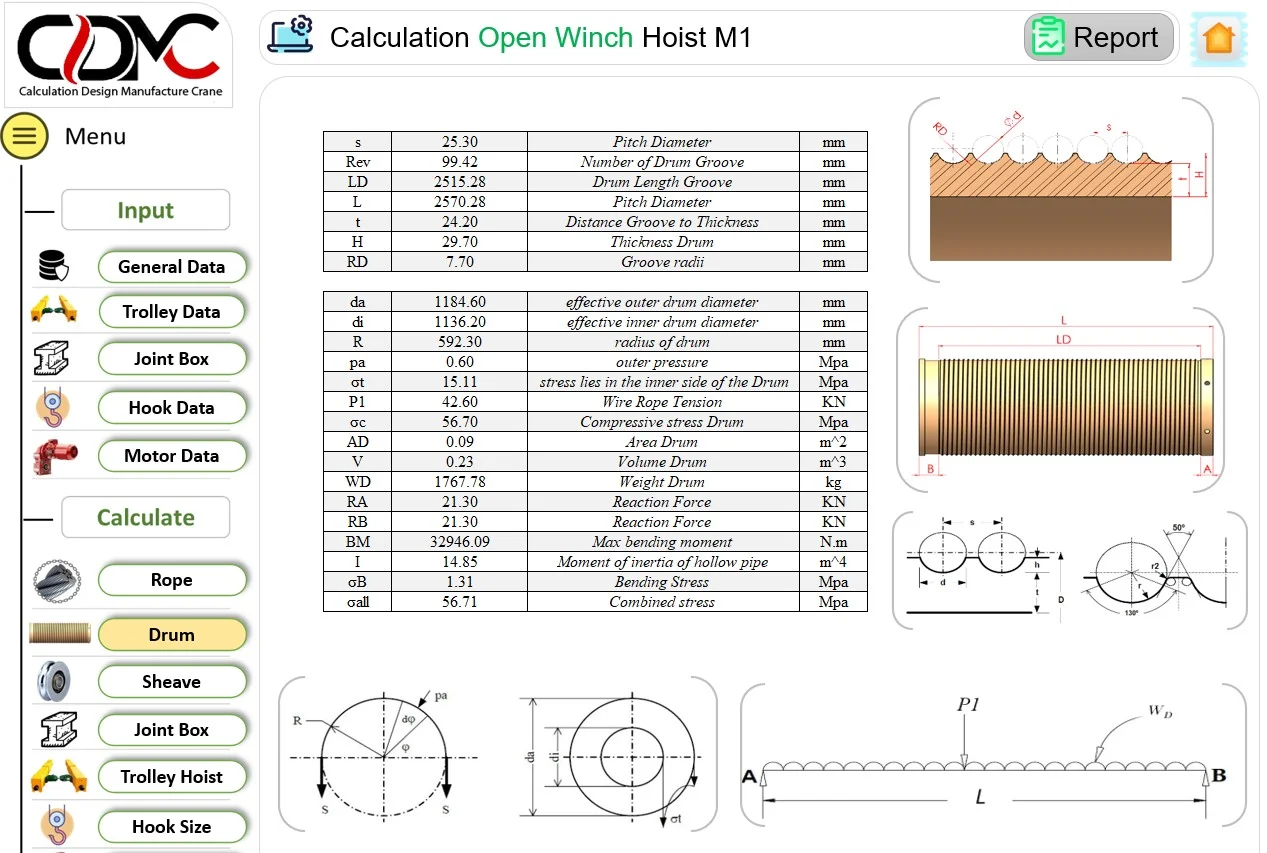This screenshot has height=853, width=1267.
Task: Click the beam loading diagram with P1
Action: point(993,757)
